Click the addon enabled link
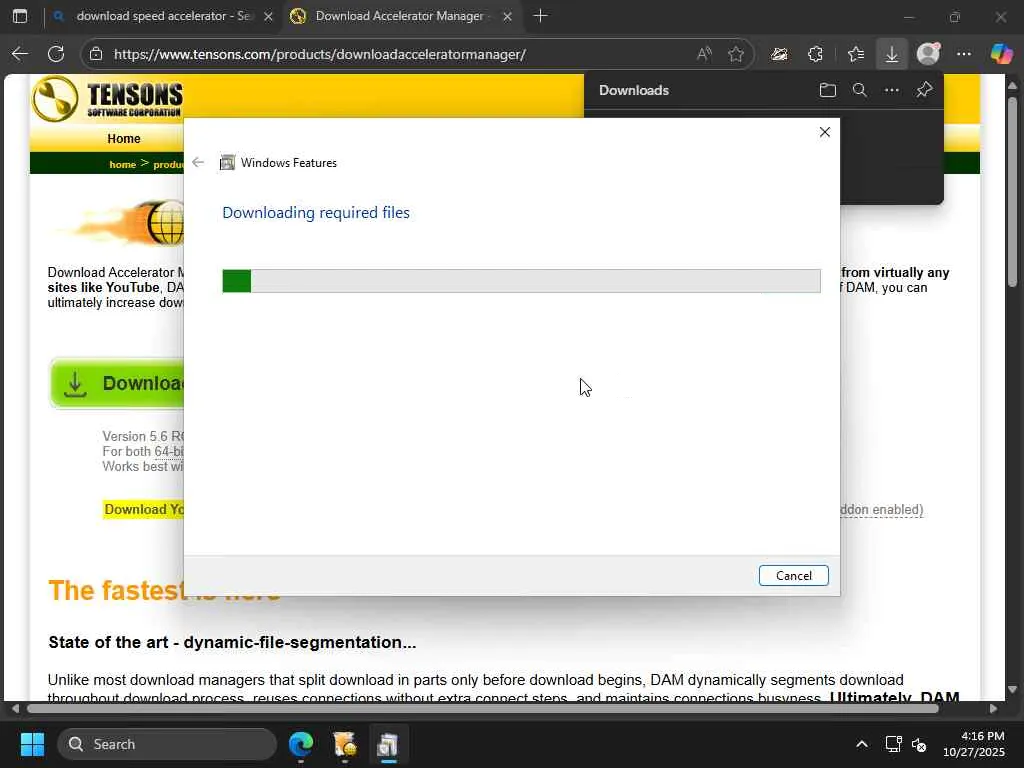This screenshot has height=768, width=1024. 882,509
